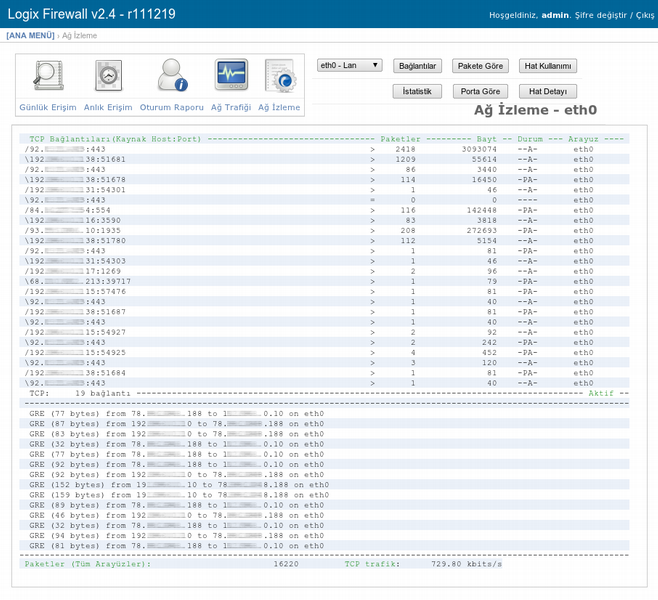Select the GRE (89 bytes) line
The image size is (658, 600).
(324, 505)
